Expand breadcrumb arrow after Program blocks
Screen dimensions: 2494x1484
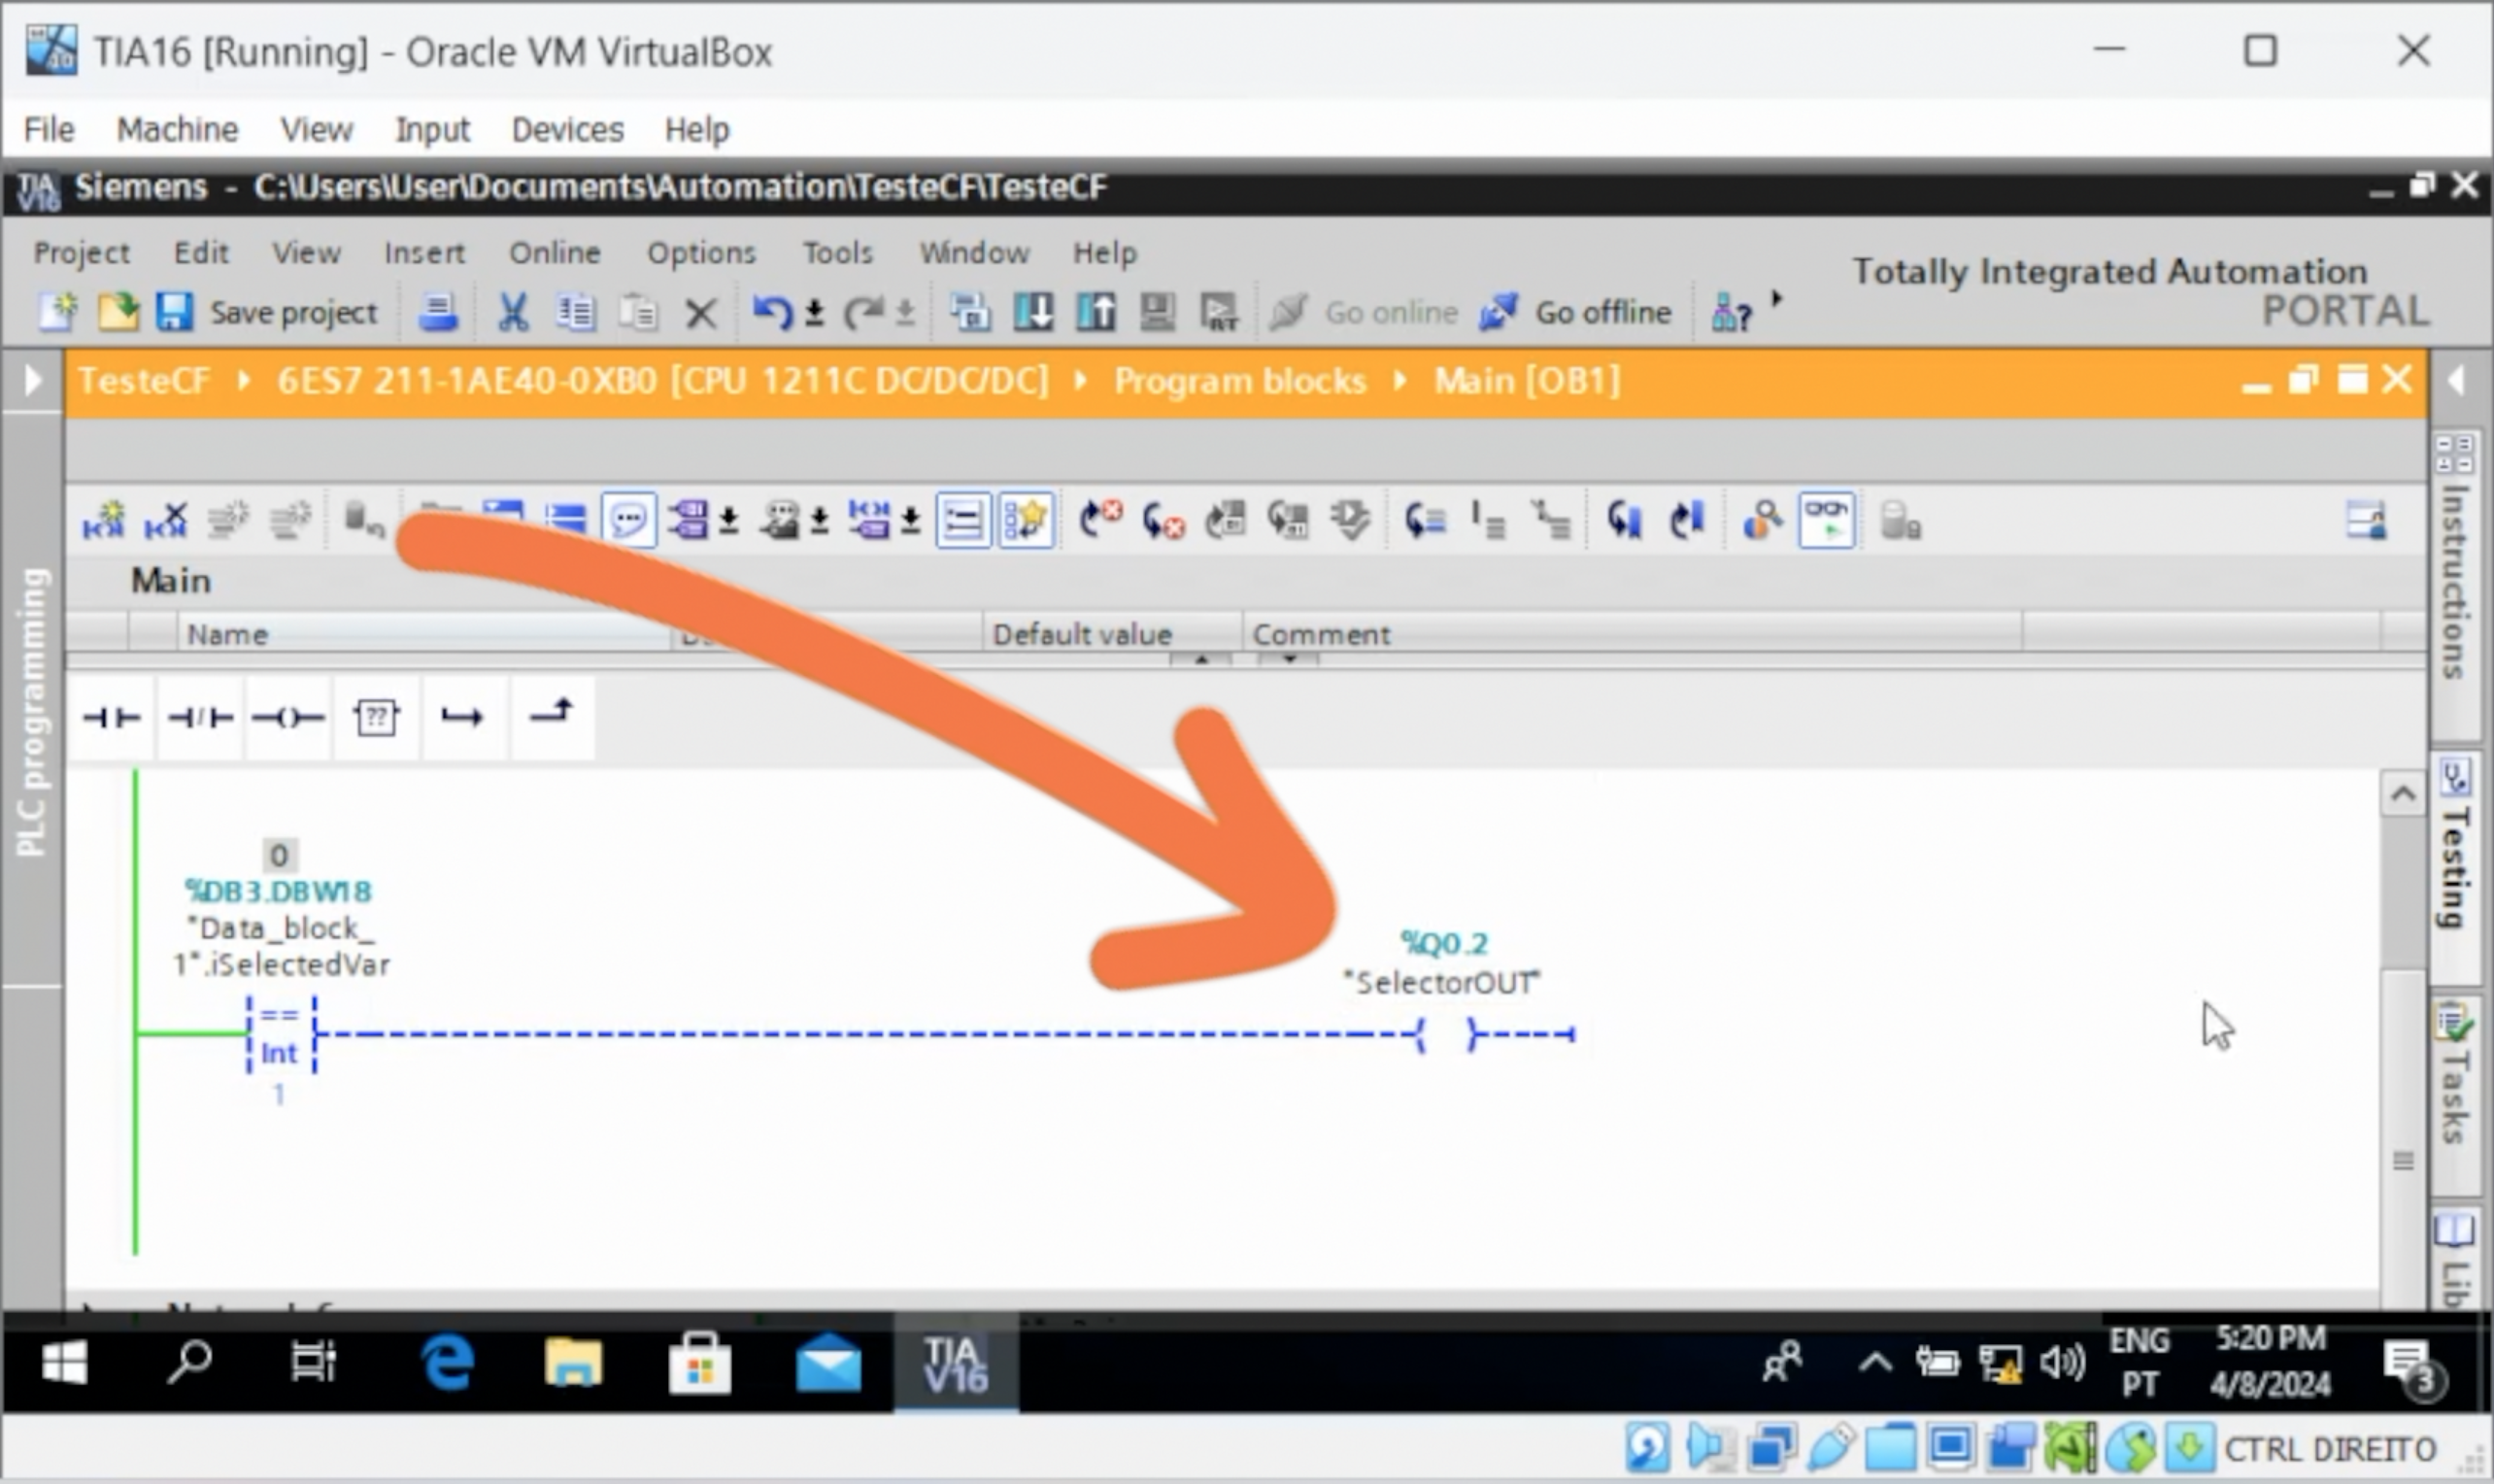coord(1400,381)
